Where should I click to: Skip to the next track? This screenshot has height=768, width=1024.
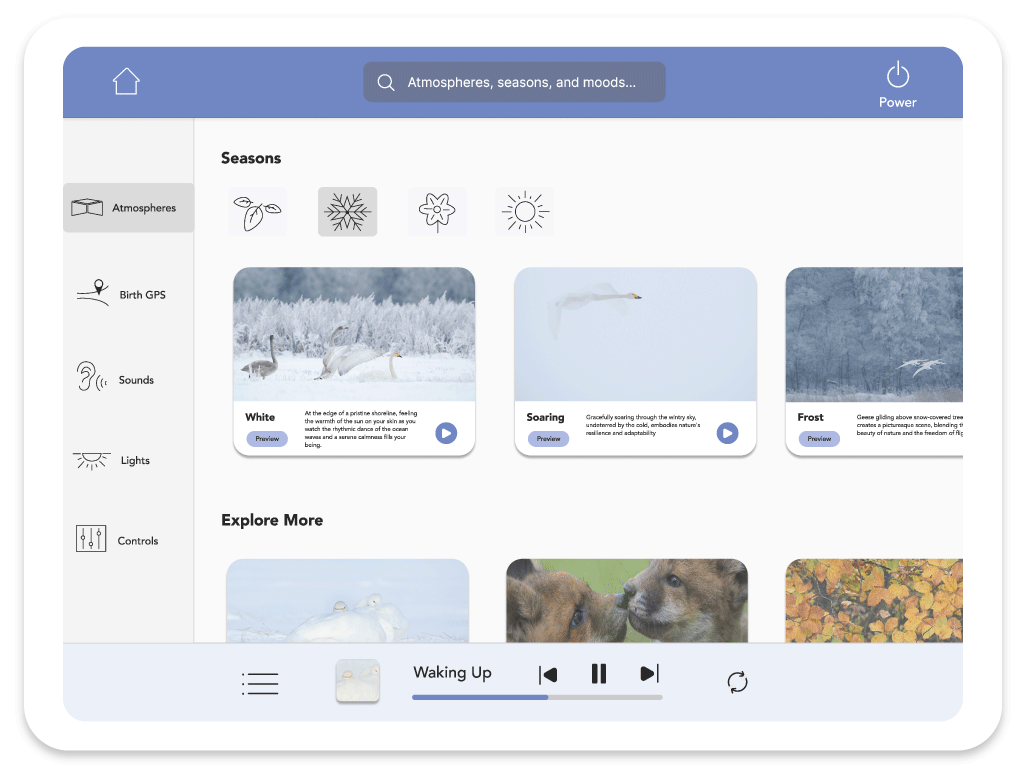tap(649, 674)
